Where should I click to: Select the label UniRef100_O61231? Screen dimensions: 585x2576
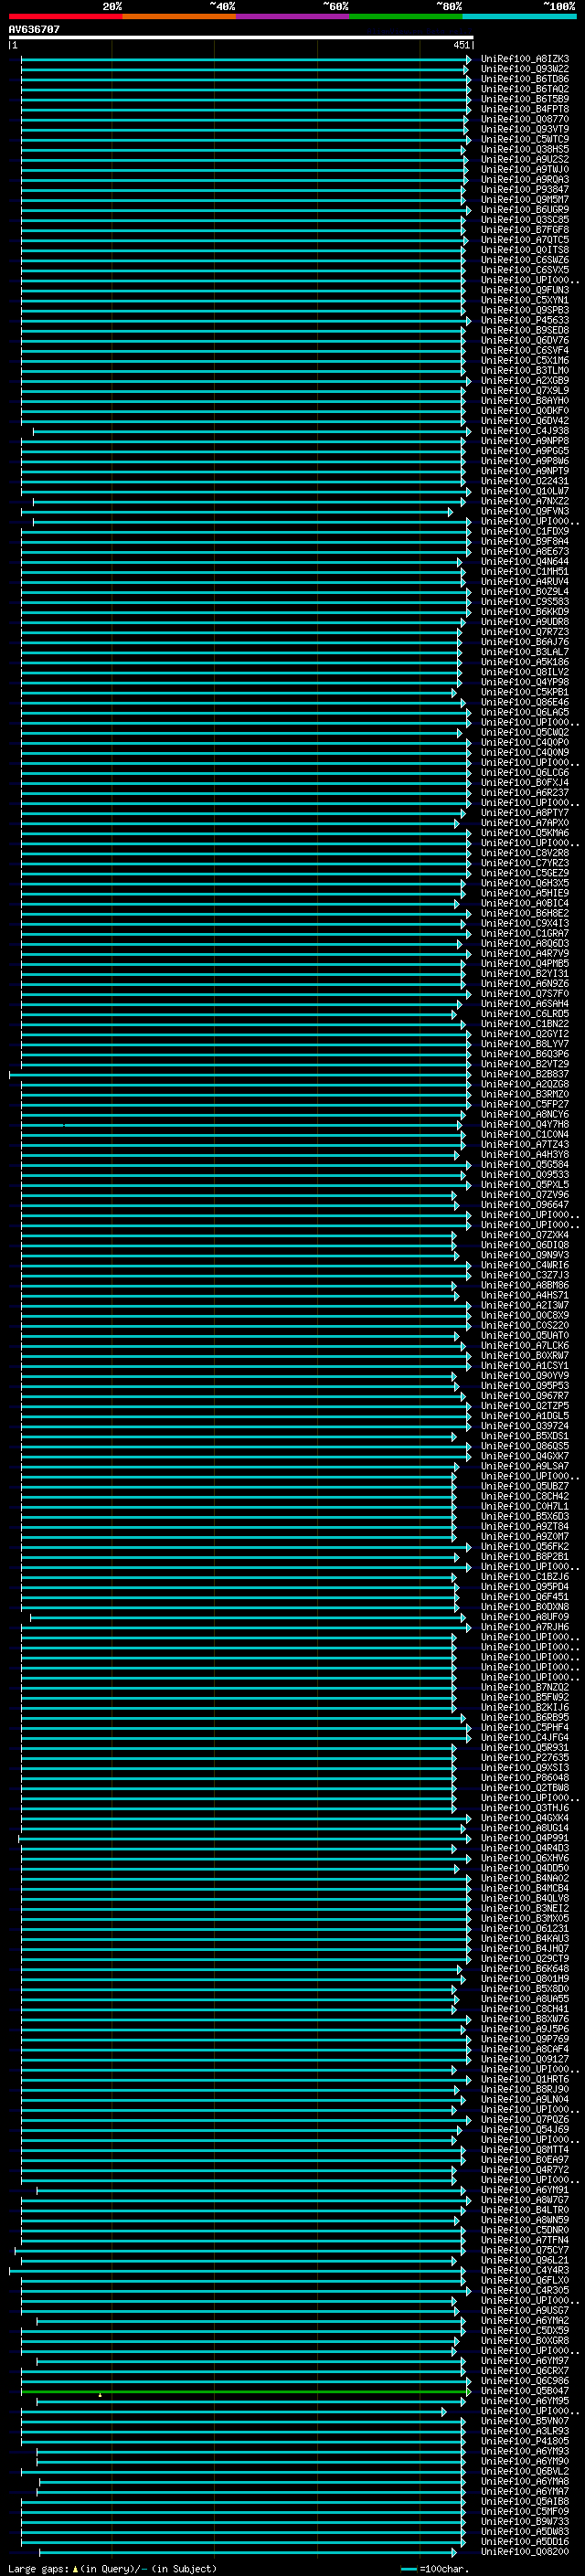[x=525, y=1929]
